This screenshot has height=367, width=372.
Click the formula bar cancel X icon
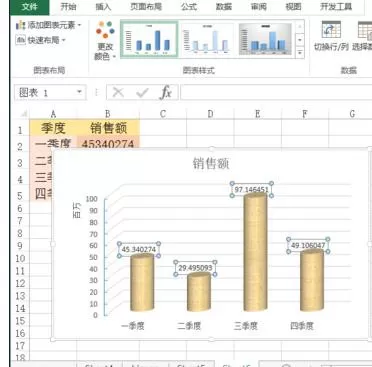tap(118, 92)
